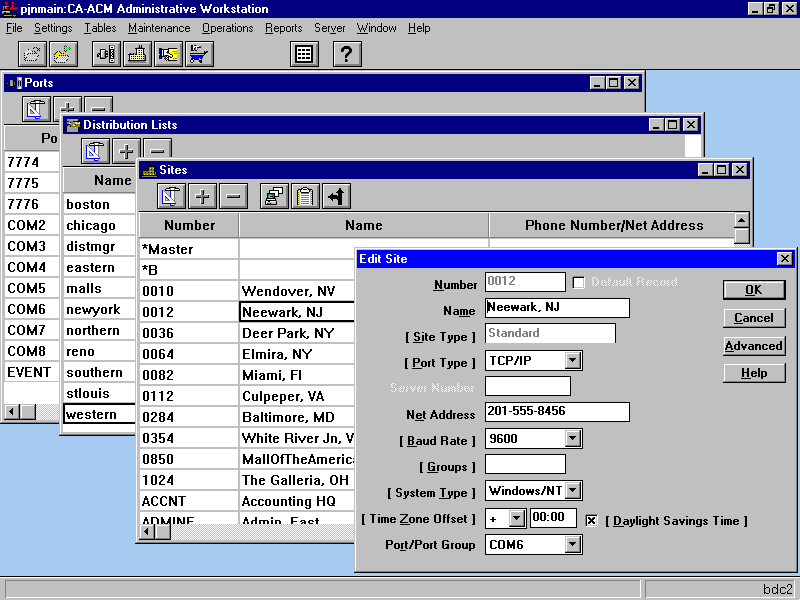Open the Sites buildings toolbar icon

click(137, 54)
